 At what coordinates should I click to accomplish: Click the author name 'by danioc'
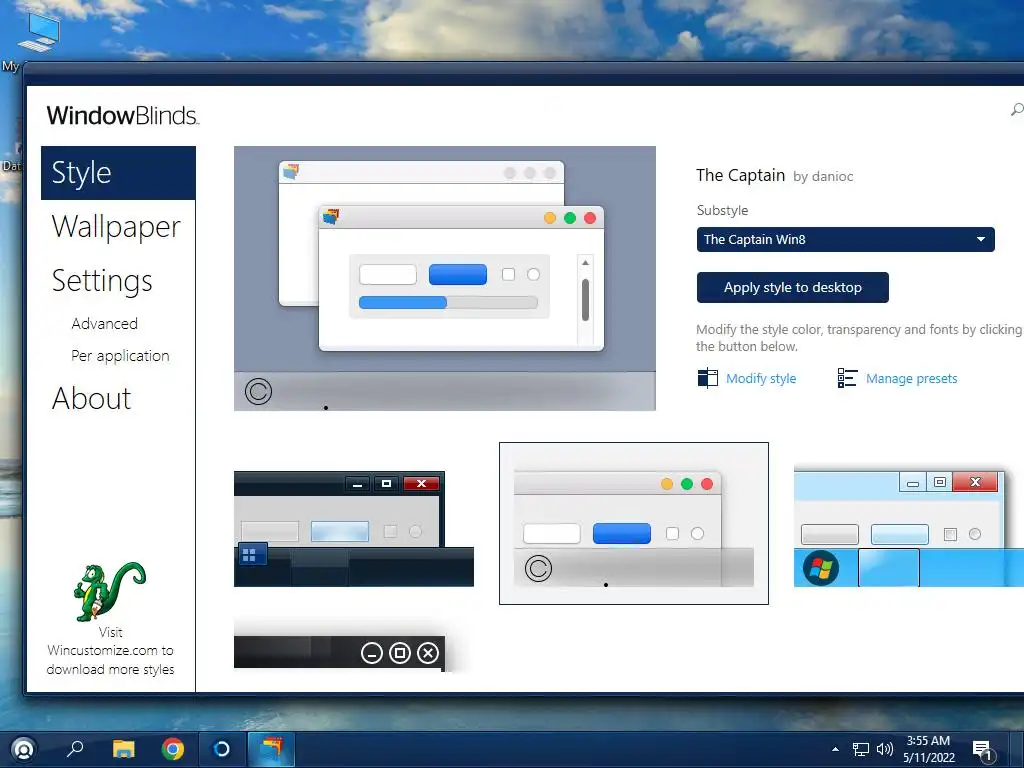click(823, 176)
